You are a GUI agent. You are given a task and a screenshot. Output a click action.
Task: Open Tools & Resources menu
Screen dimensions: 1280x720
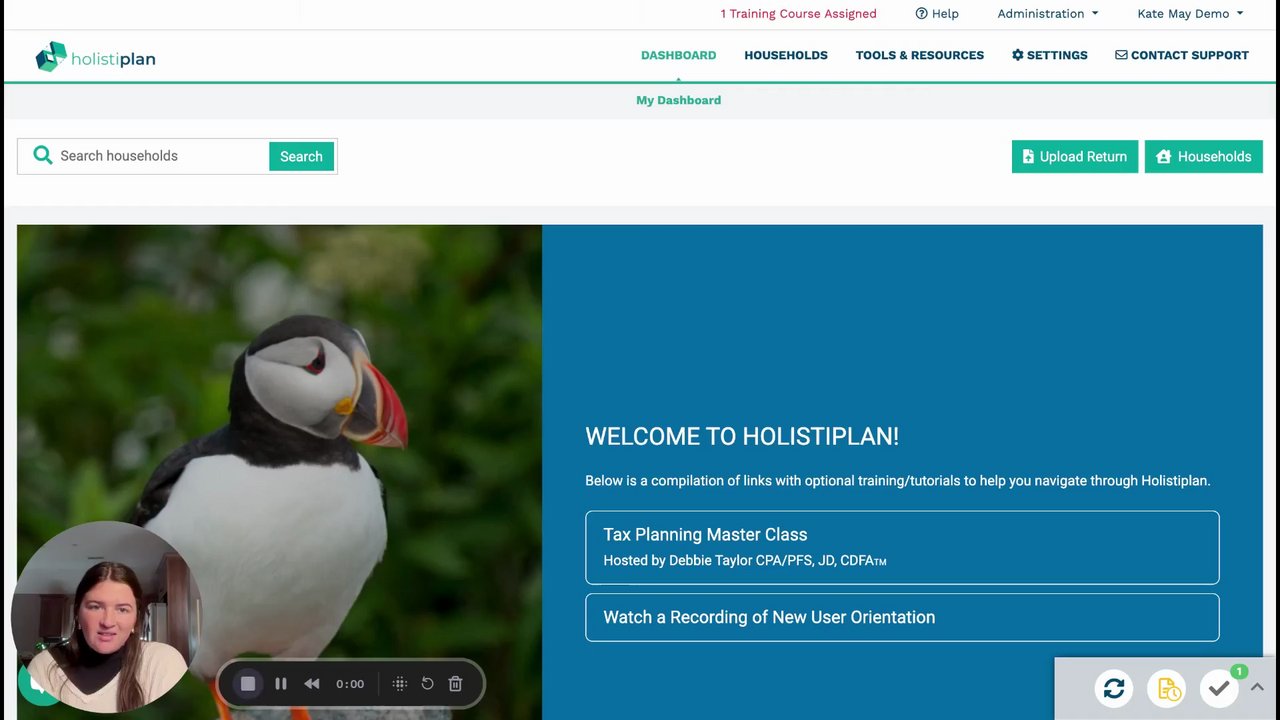[920, 55]
